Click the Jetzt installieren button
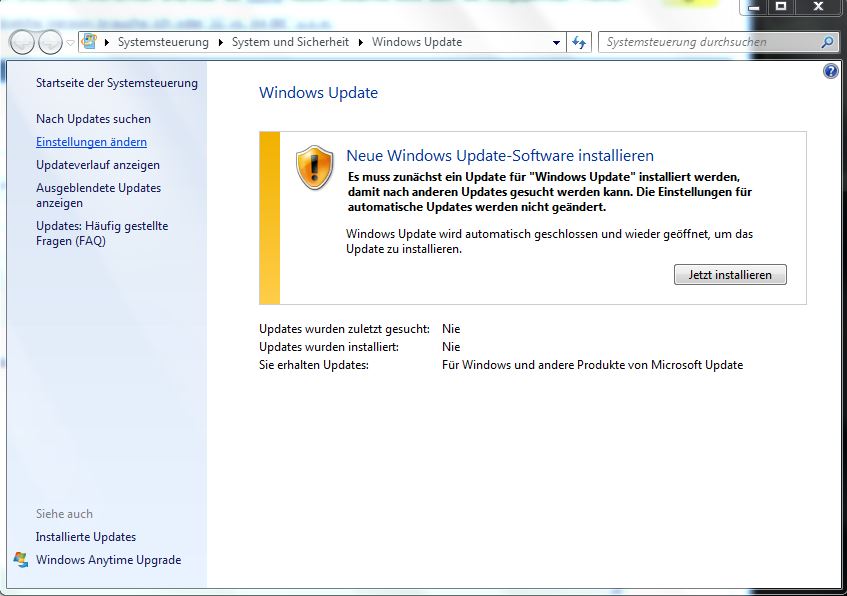 [730, 274]
